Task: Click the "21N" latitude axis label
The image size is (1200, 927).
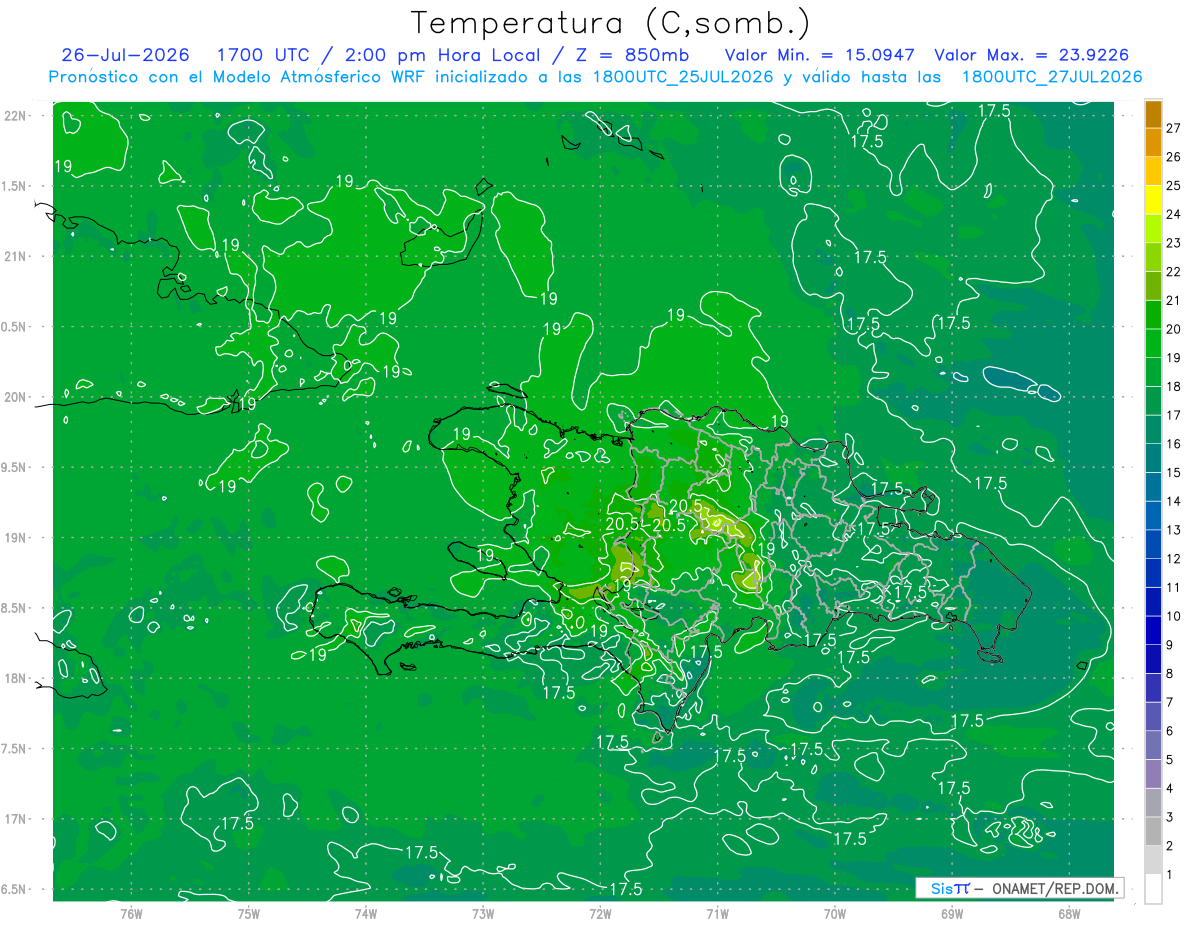Action: tap(17, 256)
